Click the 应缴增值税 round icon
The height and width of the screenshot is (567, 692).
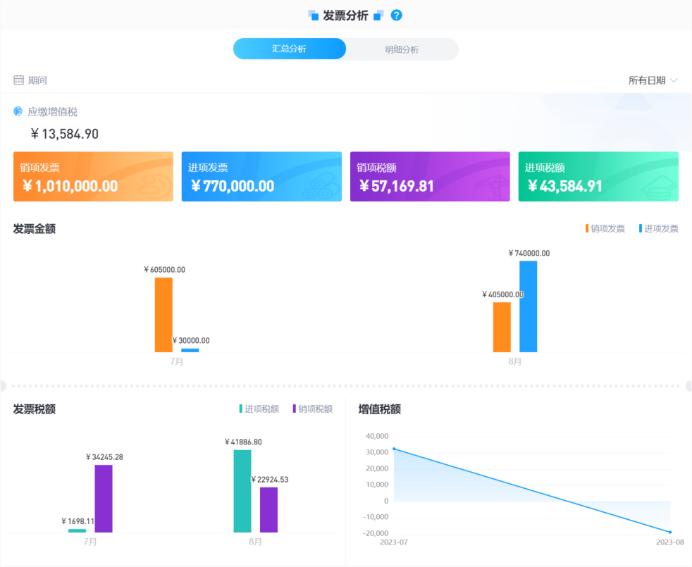[18, 112]
